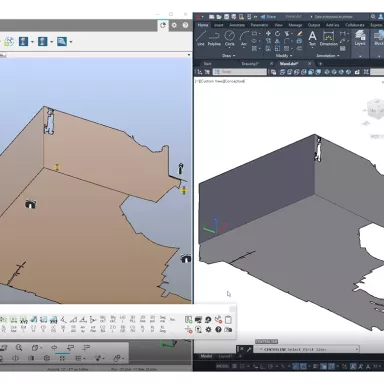Select the Polyline tool in AutoCAD
This screenshot has width=384, height=384.
(214, 38)
